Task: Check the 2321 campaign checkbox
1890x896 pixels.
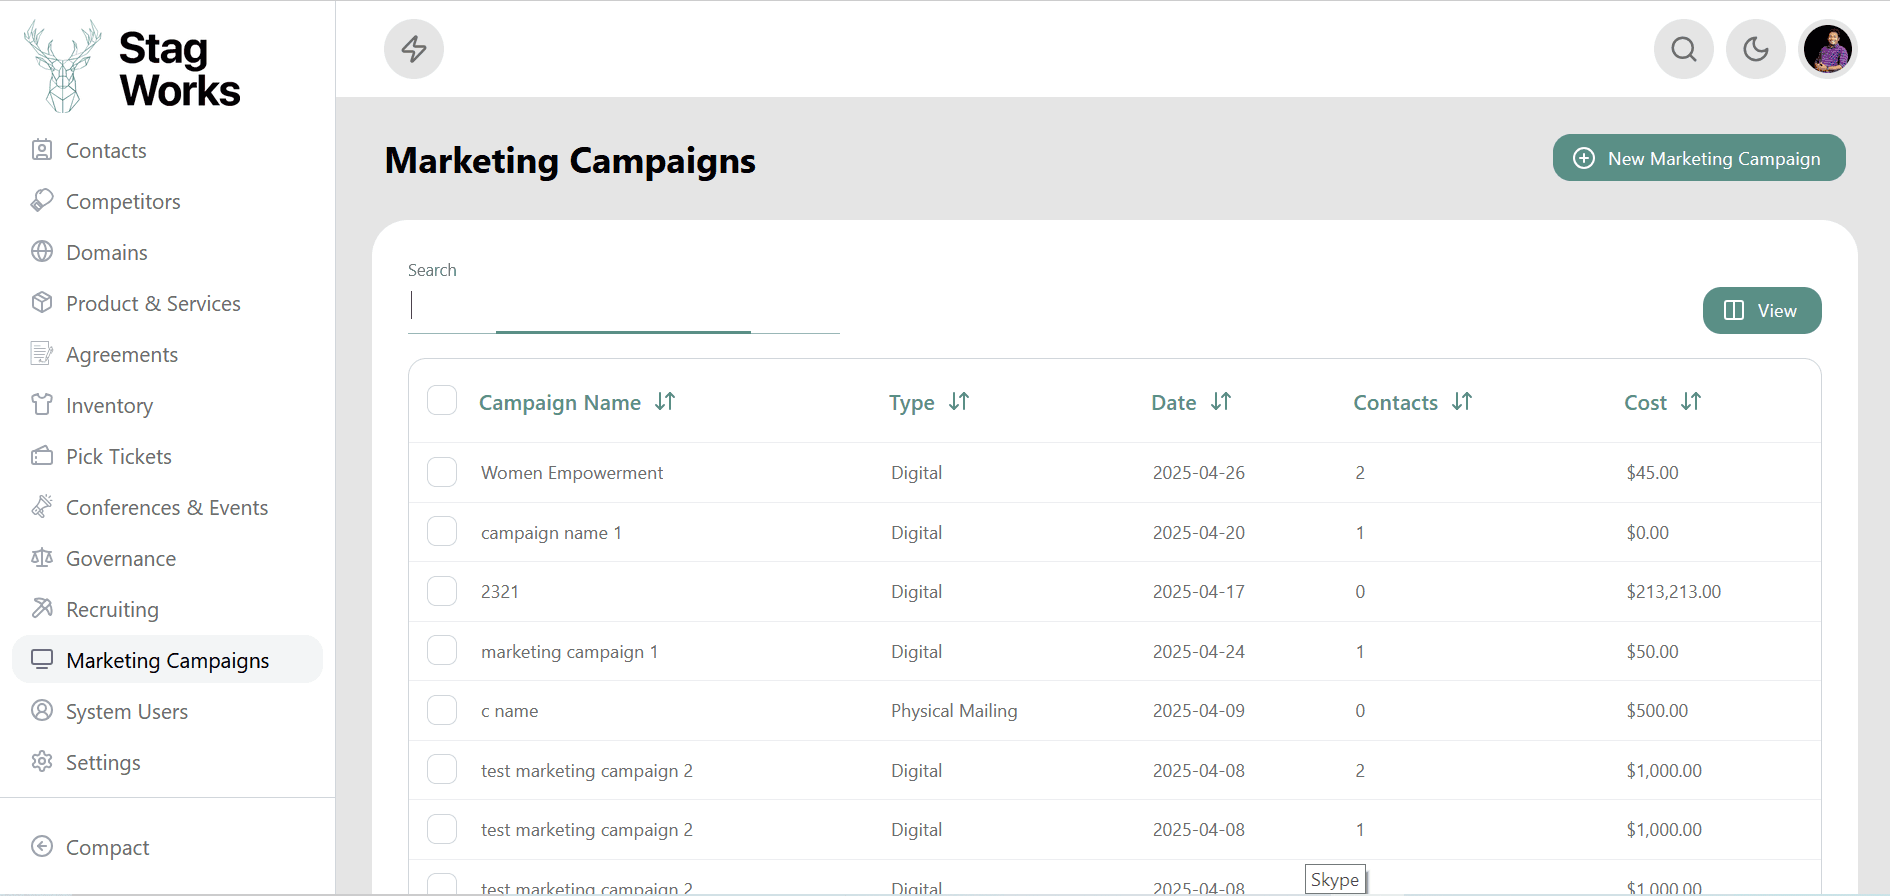Action: pyautogui.click(x=442, y=591)
